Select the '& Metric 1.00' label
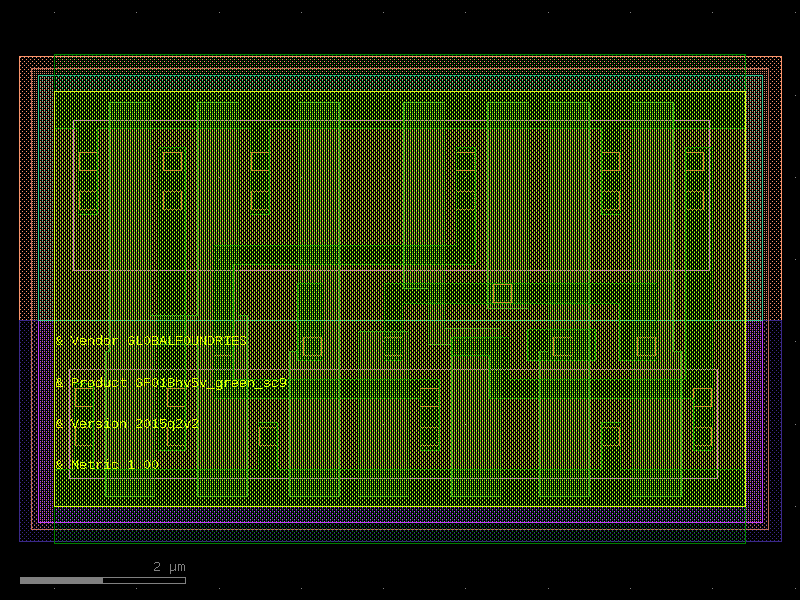The height and width of the screenshot is (600, 800). click(x=107, y=465)
